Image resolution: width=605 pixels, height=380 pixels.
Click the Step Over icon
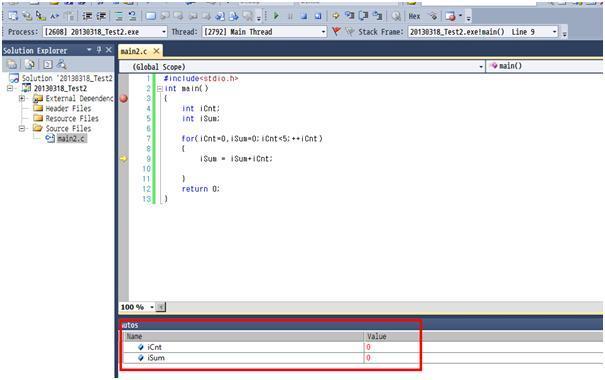[363, 16]
